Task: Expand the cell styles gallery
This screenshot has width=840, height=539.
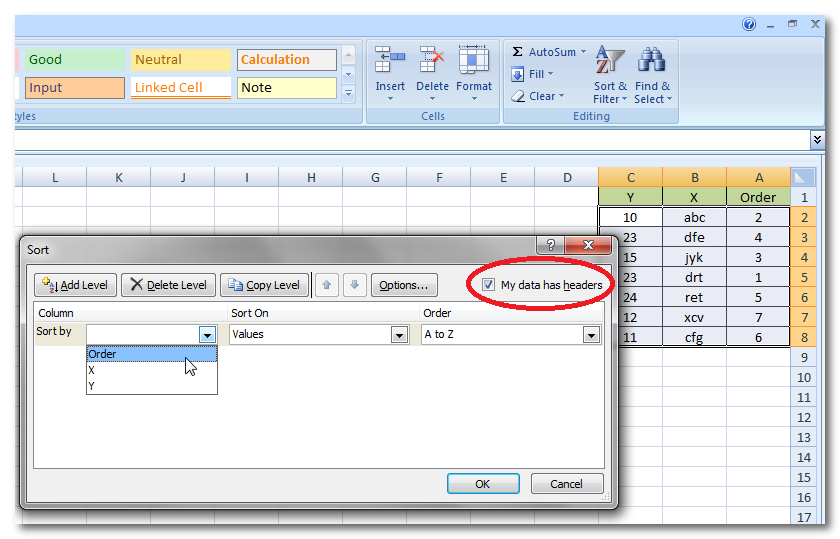Action: tap(348, 94)
